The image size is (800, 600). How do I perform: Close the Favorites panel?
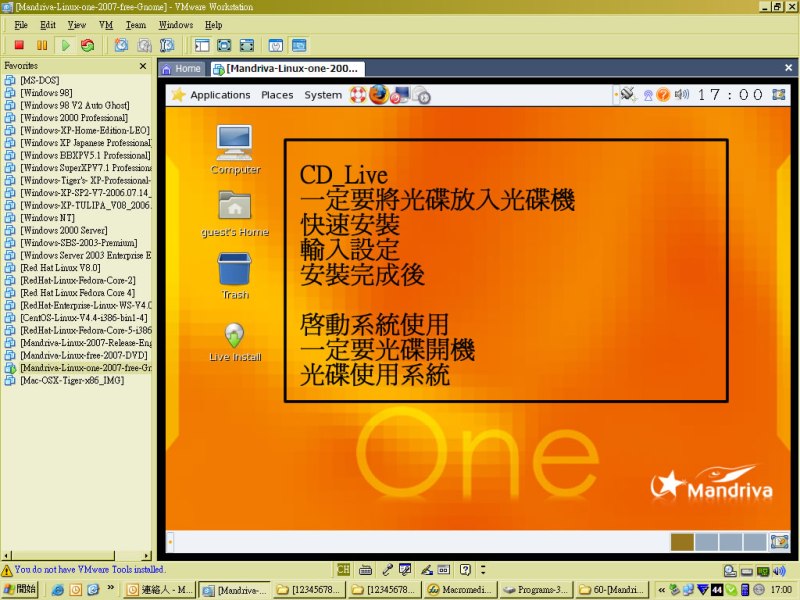143,66
